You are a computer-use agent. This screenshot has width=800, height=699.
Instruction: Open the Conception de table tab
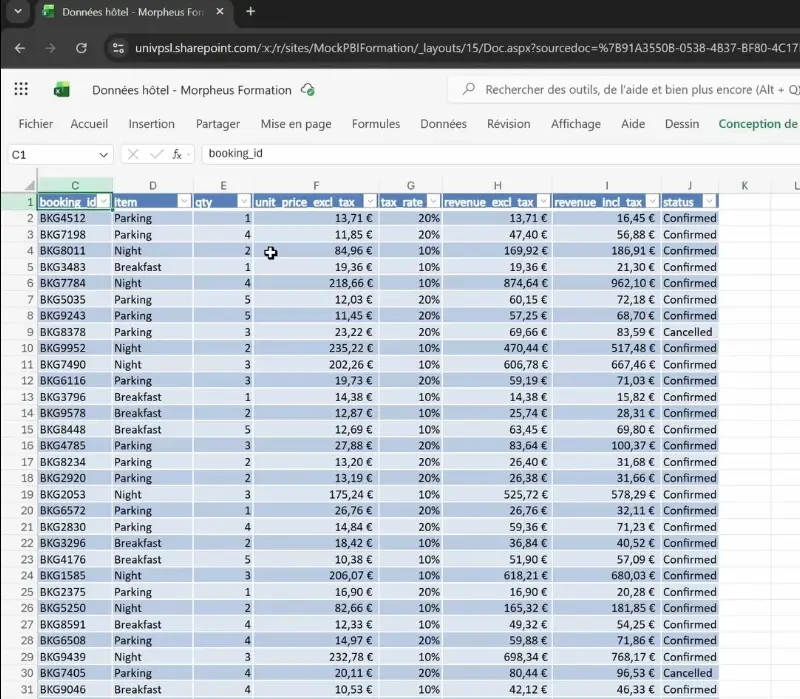pos(758,124)
